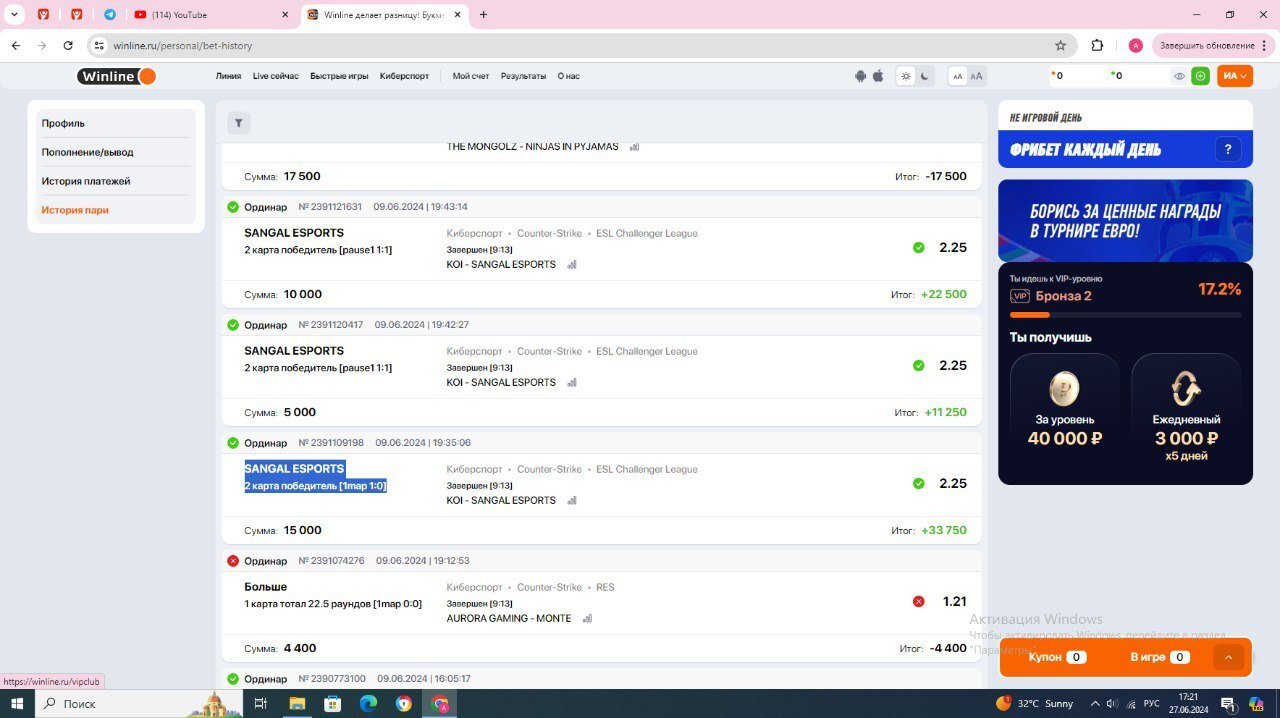Open the Киберспорт menu item
This screenshot has width=1280, height=718.
tap(404, 76)
